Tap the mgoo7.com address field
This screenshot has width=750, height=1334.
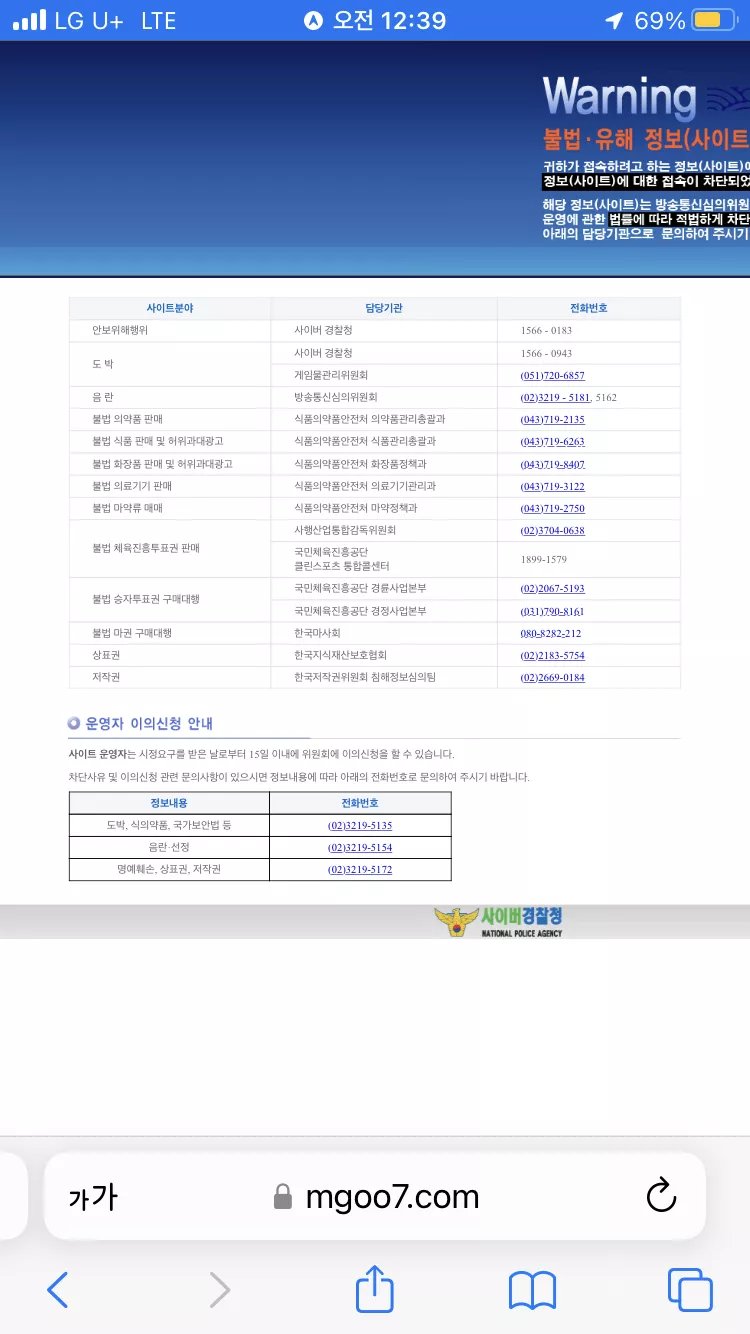(375, 1196)
